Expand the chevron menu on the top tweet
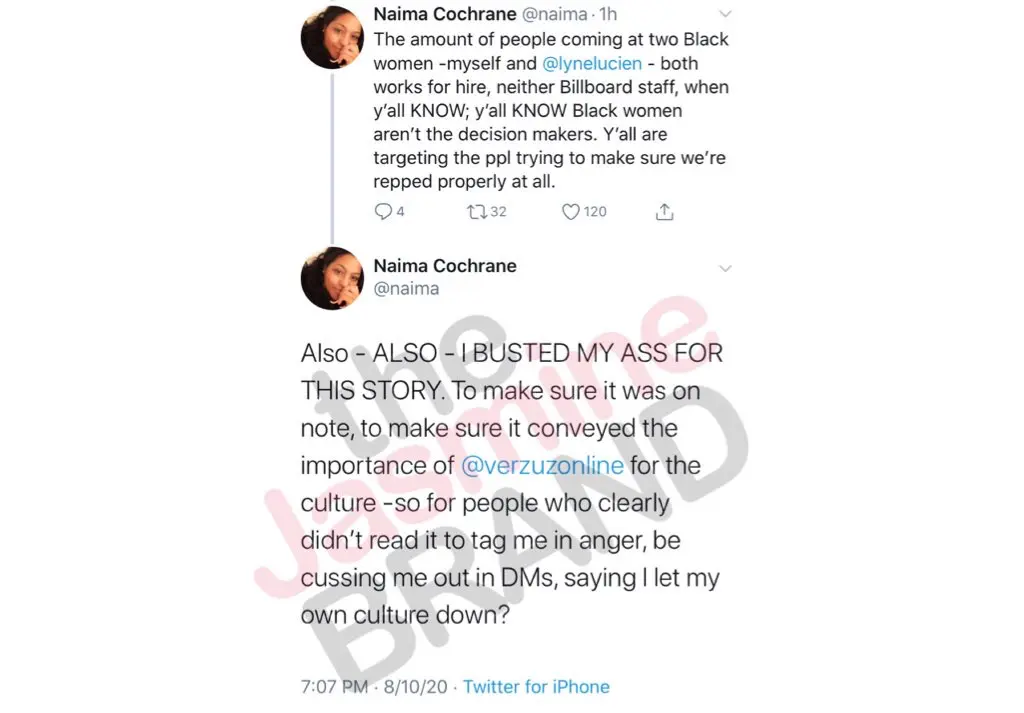 (x=726, y=15)
